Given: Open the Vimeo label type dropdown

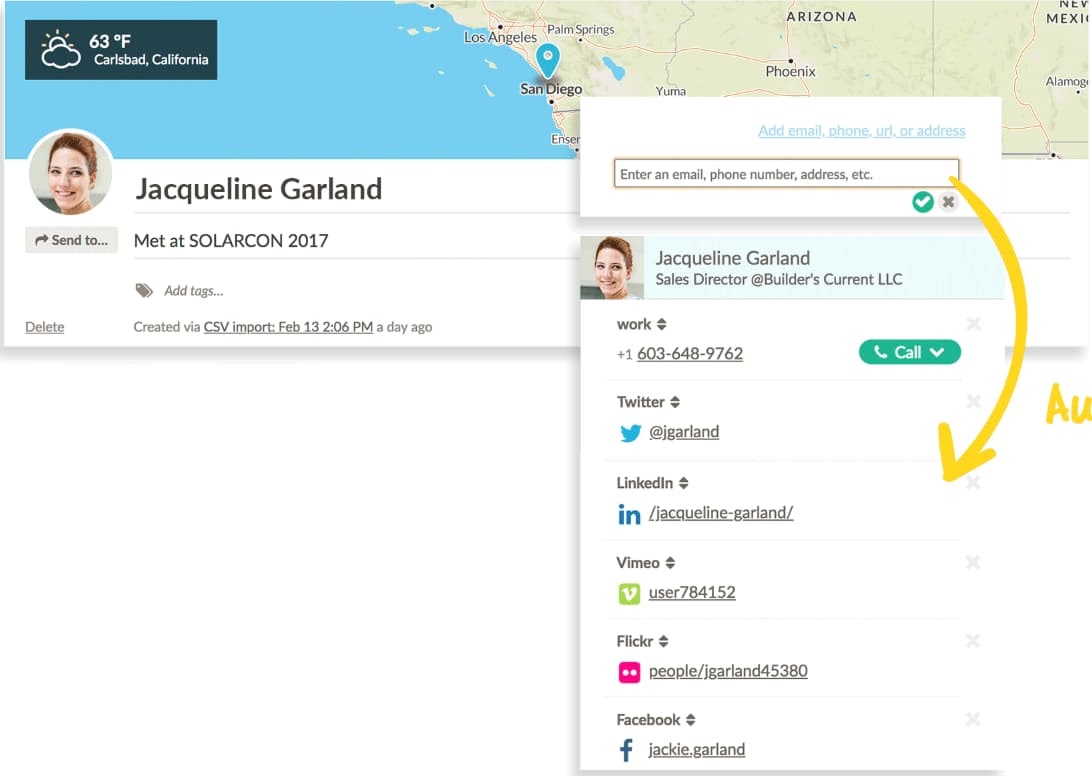Looking at the screenshot, I should pyautogui.click(x=670, y=563).
